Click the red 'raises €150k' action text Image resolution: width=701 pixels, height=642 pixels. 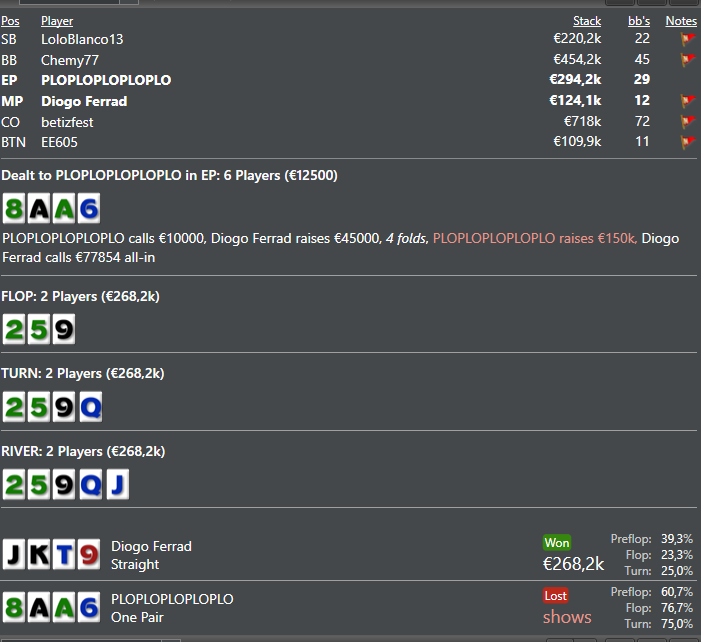click(534, 239)
